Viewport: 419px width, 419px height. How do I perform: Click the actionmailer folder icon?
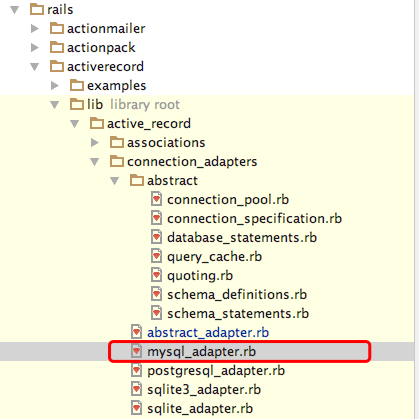(x=57, y=28)
